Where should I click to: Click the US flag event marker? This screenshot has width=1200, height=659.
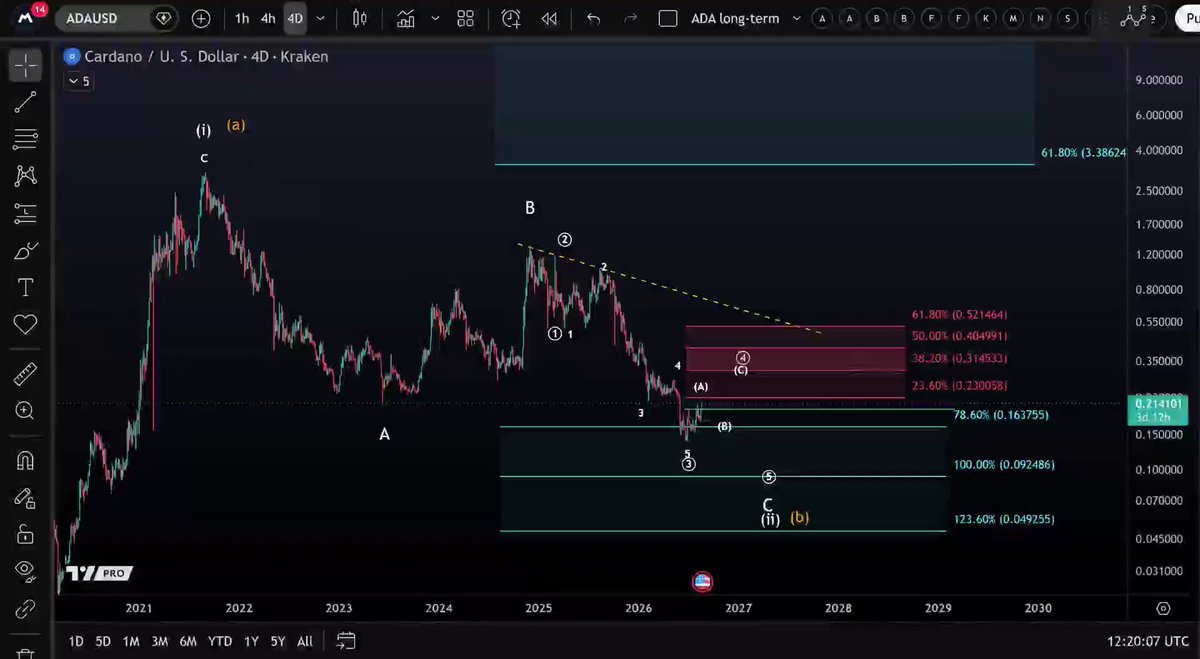702,581
